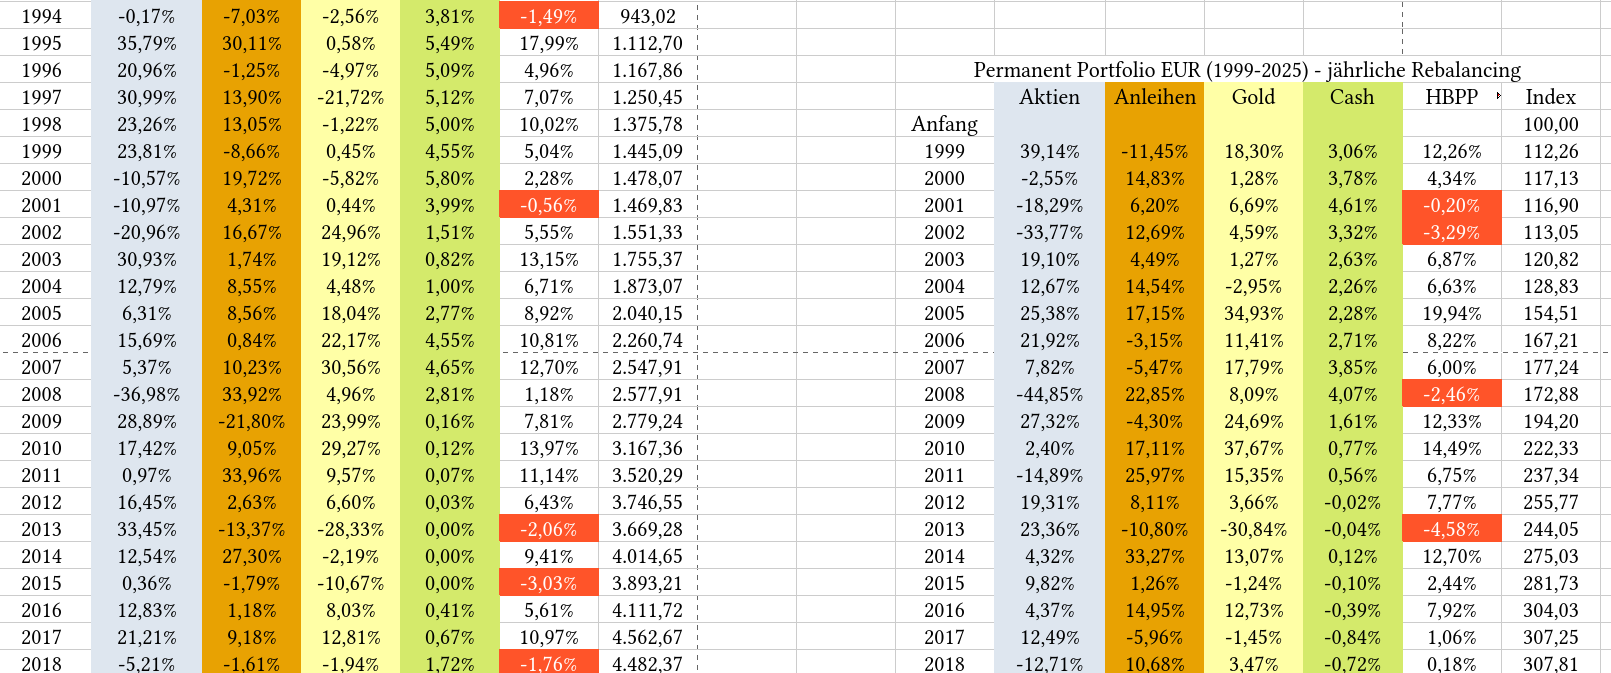
Task: Click the red -1,49% cell for 1994
Action: tap(549, 16)
